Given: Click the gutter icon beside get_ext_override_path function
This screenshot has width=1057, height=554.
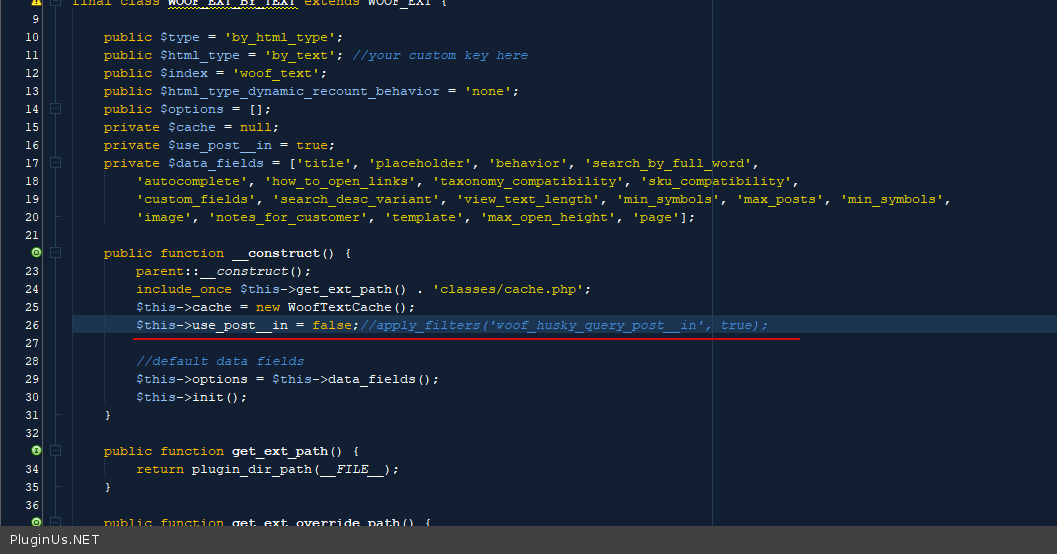Looking at the screenshot, I should coord(37,522).
